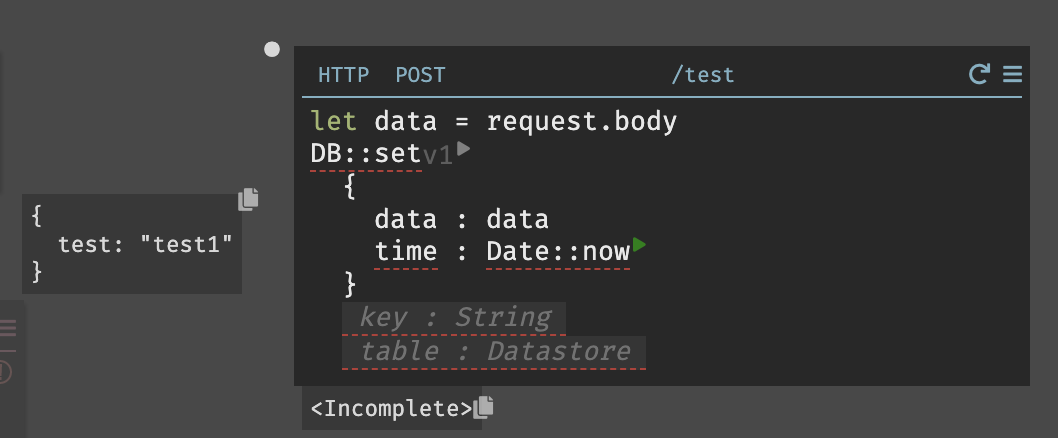Click the request.body expression
The width and height of the screenshot is (1058, 438).
[x=582, y=122]
